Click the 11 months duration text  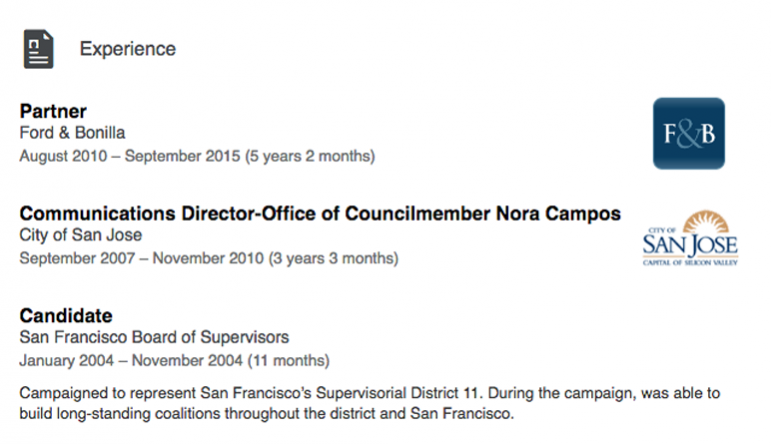point(288,361)
